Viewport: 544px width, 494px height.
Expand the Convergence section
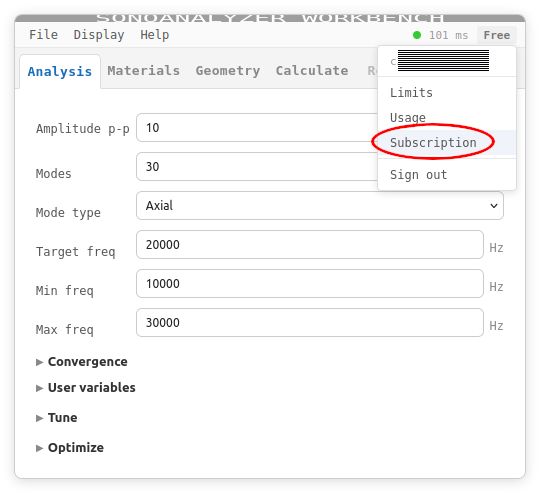point(82,362)
